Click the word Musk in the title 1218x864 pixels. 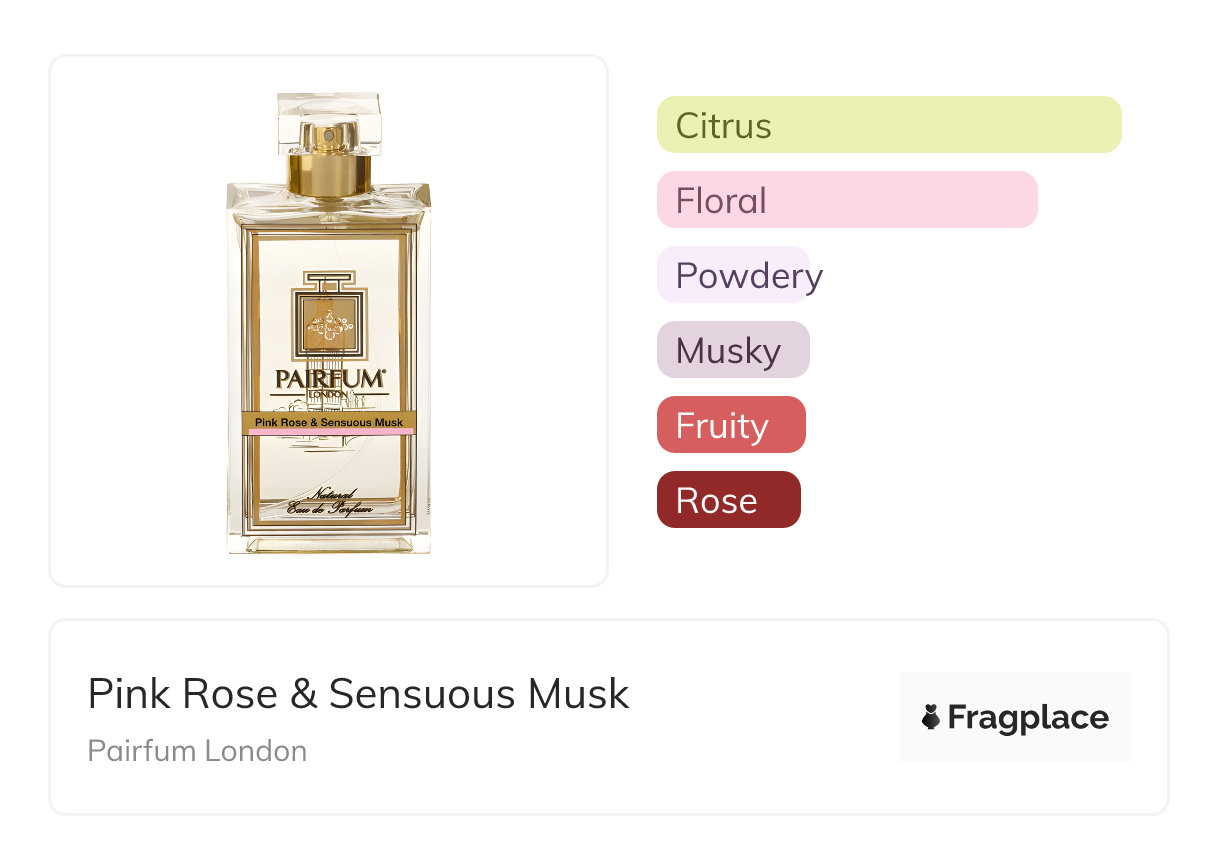coord(580,694)
